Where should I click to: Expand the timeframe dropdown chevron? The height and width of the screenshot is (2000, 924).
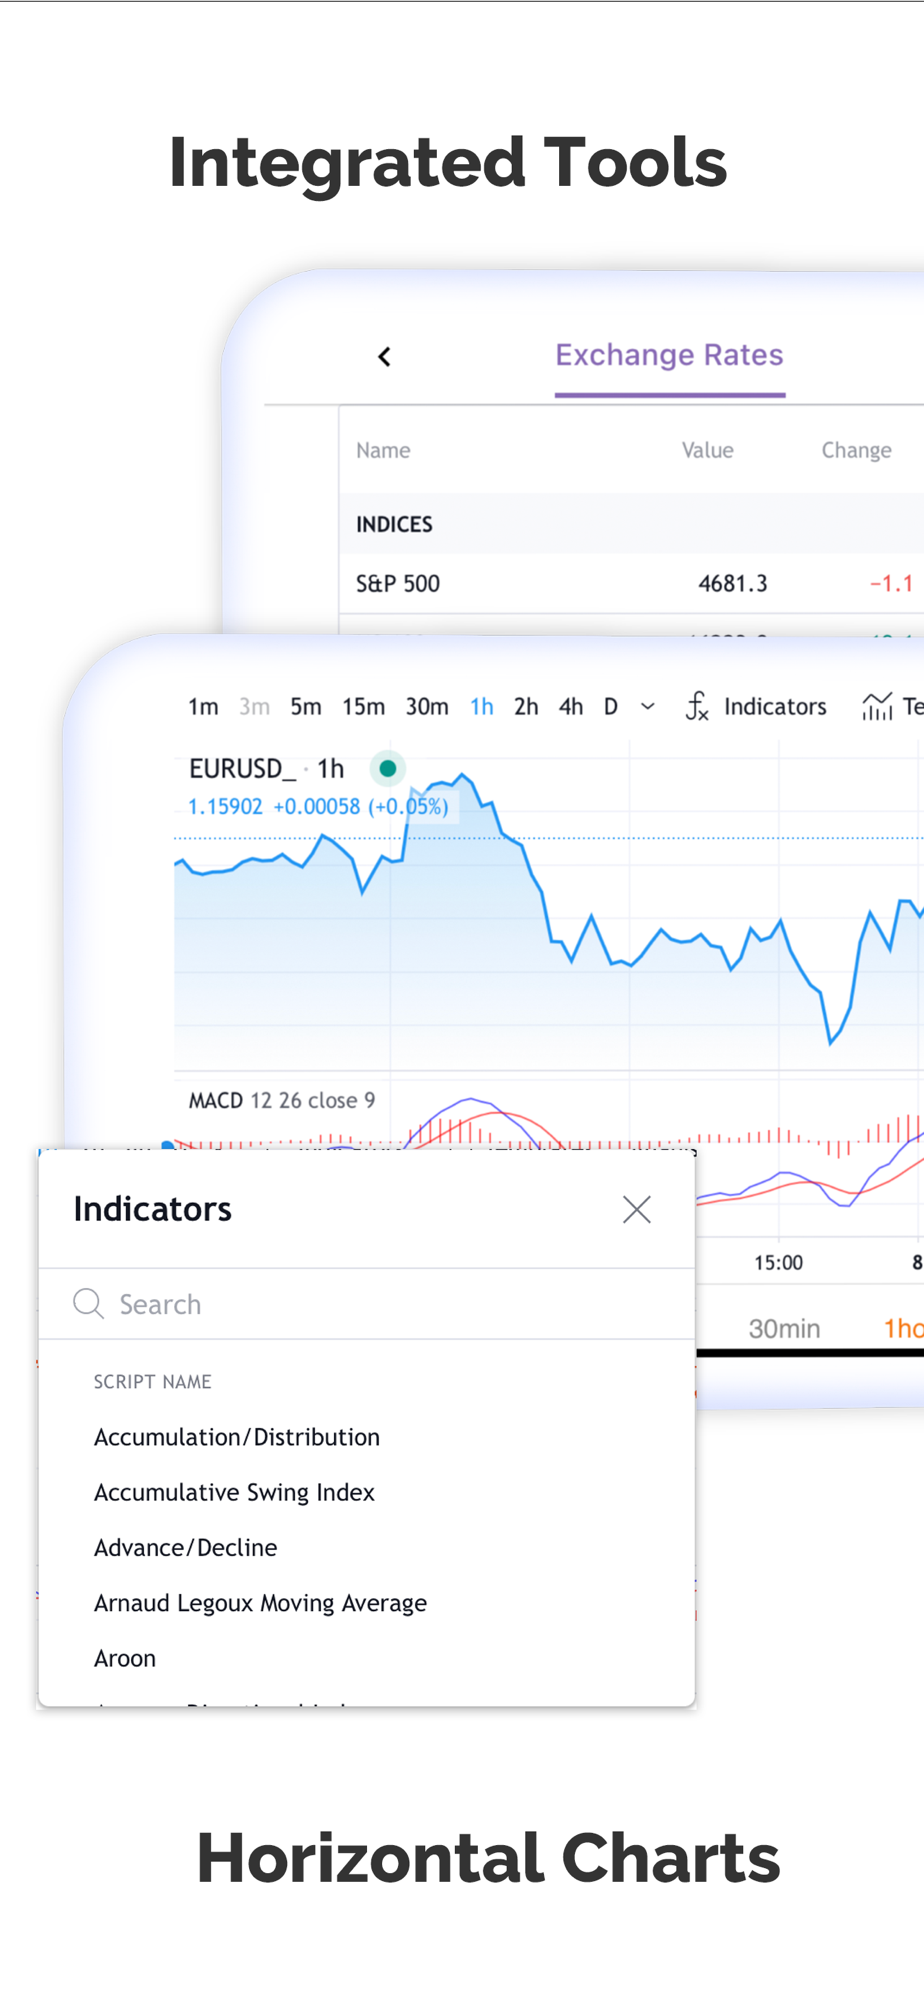(x=648, y=707)
